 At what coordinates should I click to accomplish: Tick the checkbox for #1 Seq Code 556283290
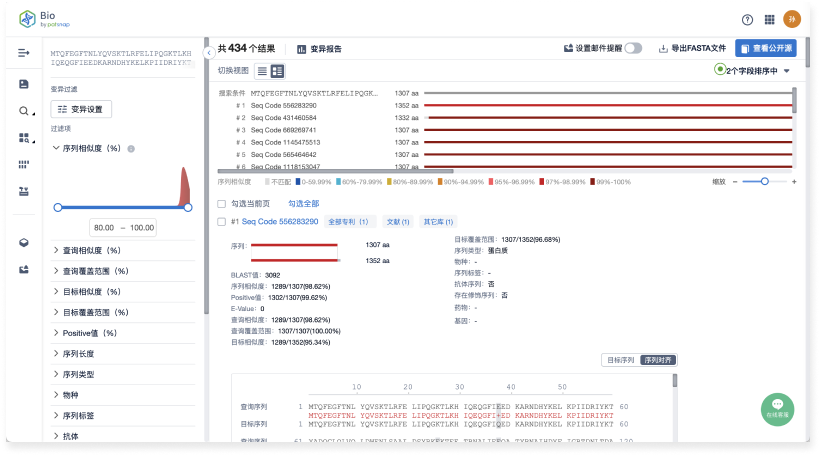click(222, 221)
